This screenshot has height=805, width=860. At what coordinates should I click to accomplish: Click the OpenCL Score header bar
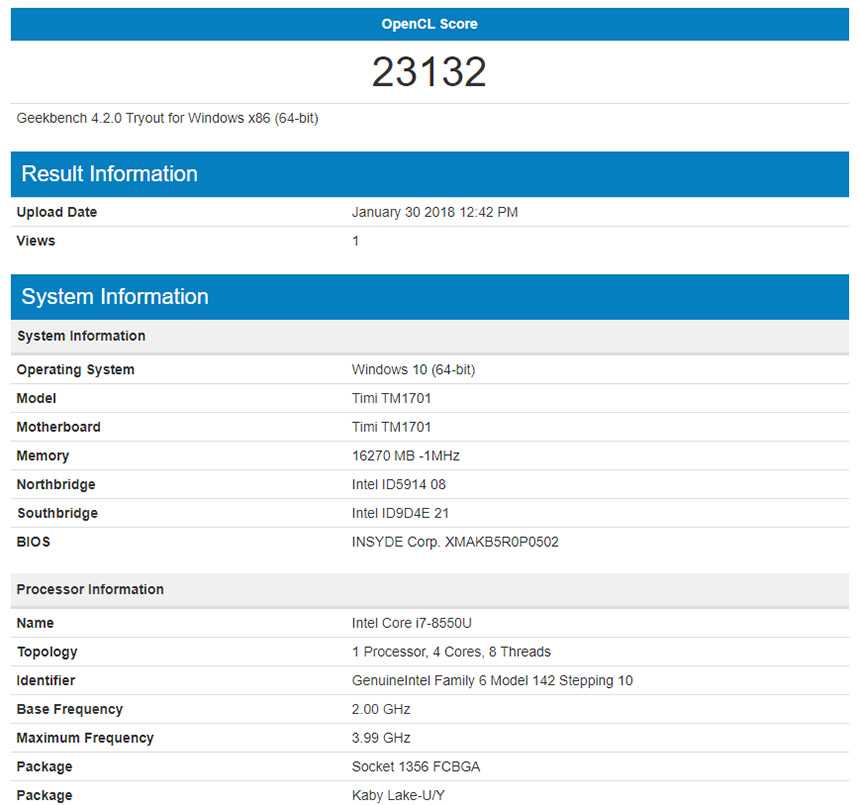coord(429,24)
